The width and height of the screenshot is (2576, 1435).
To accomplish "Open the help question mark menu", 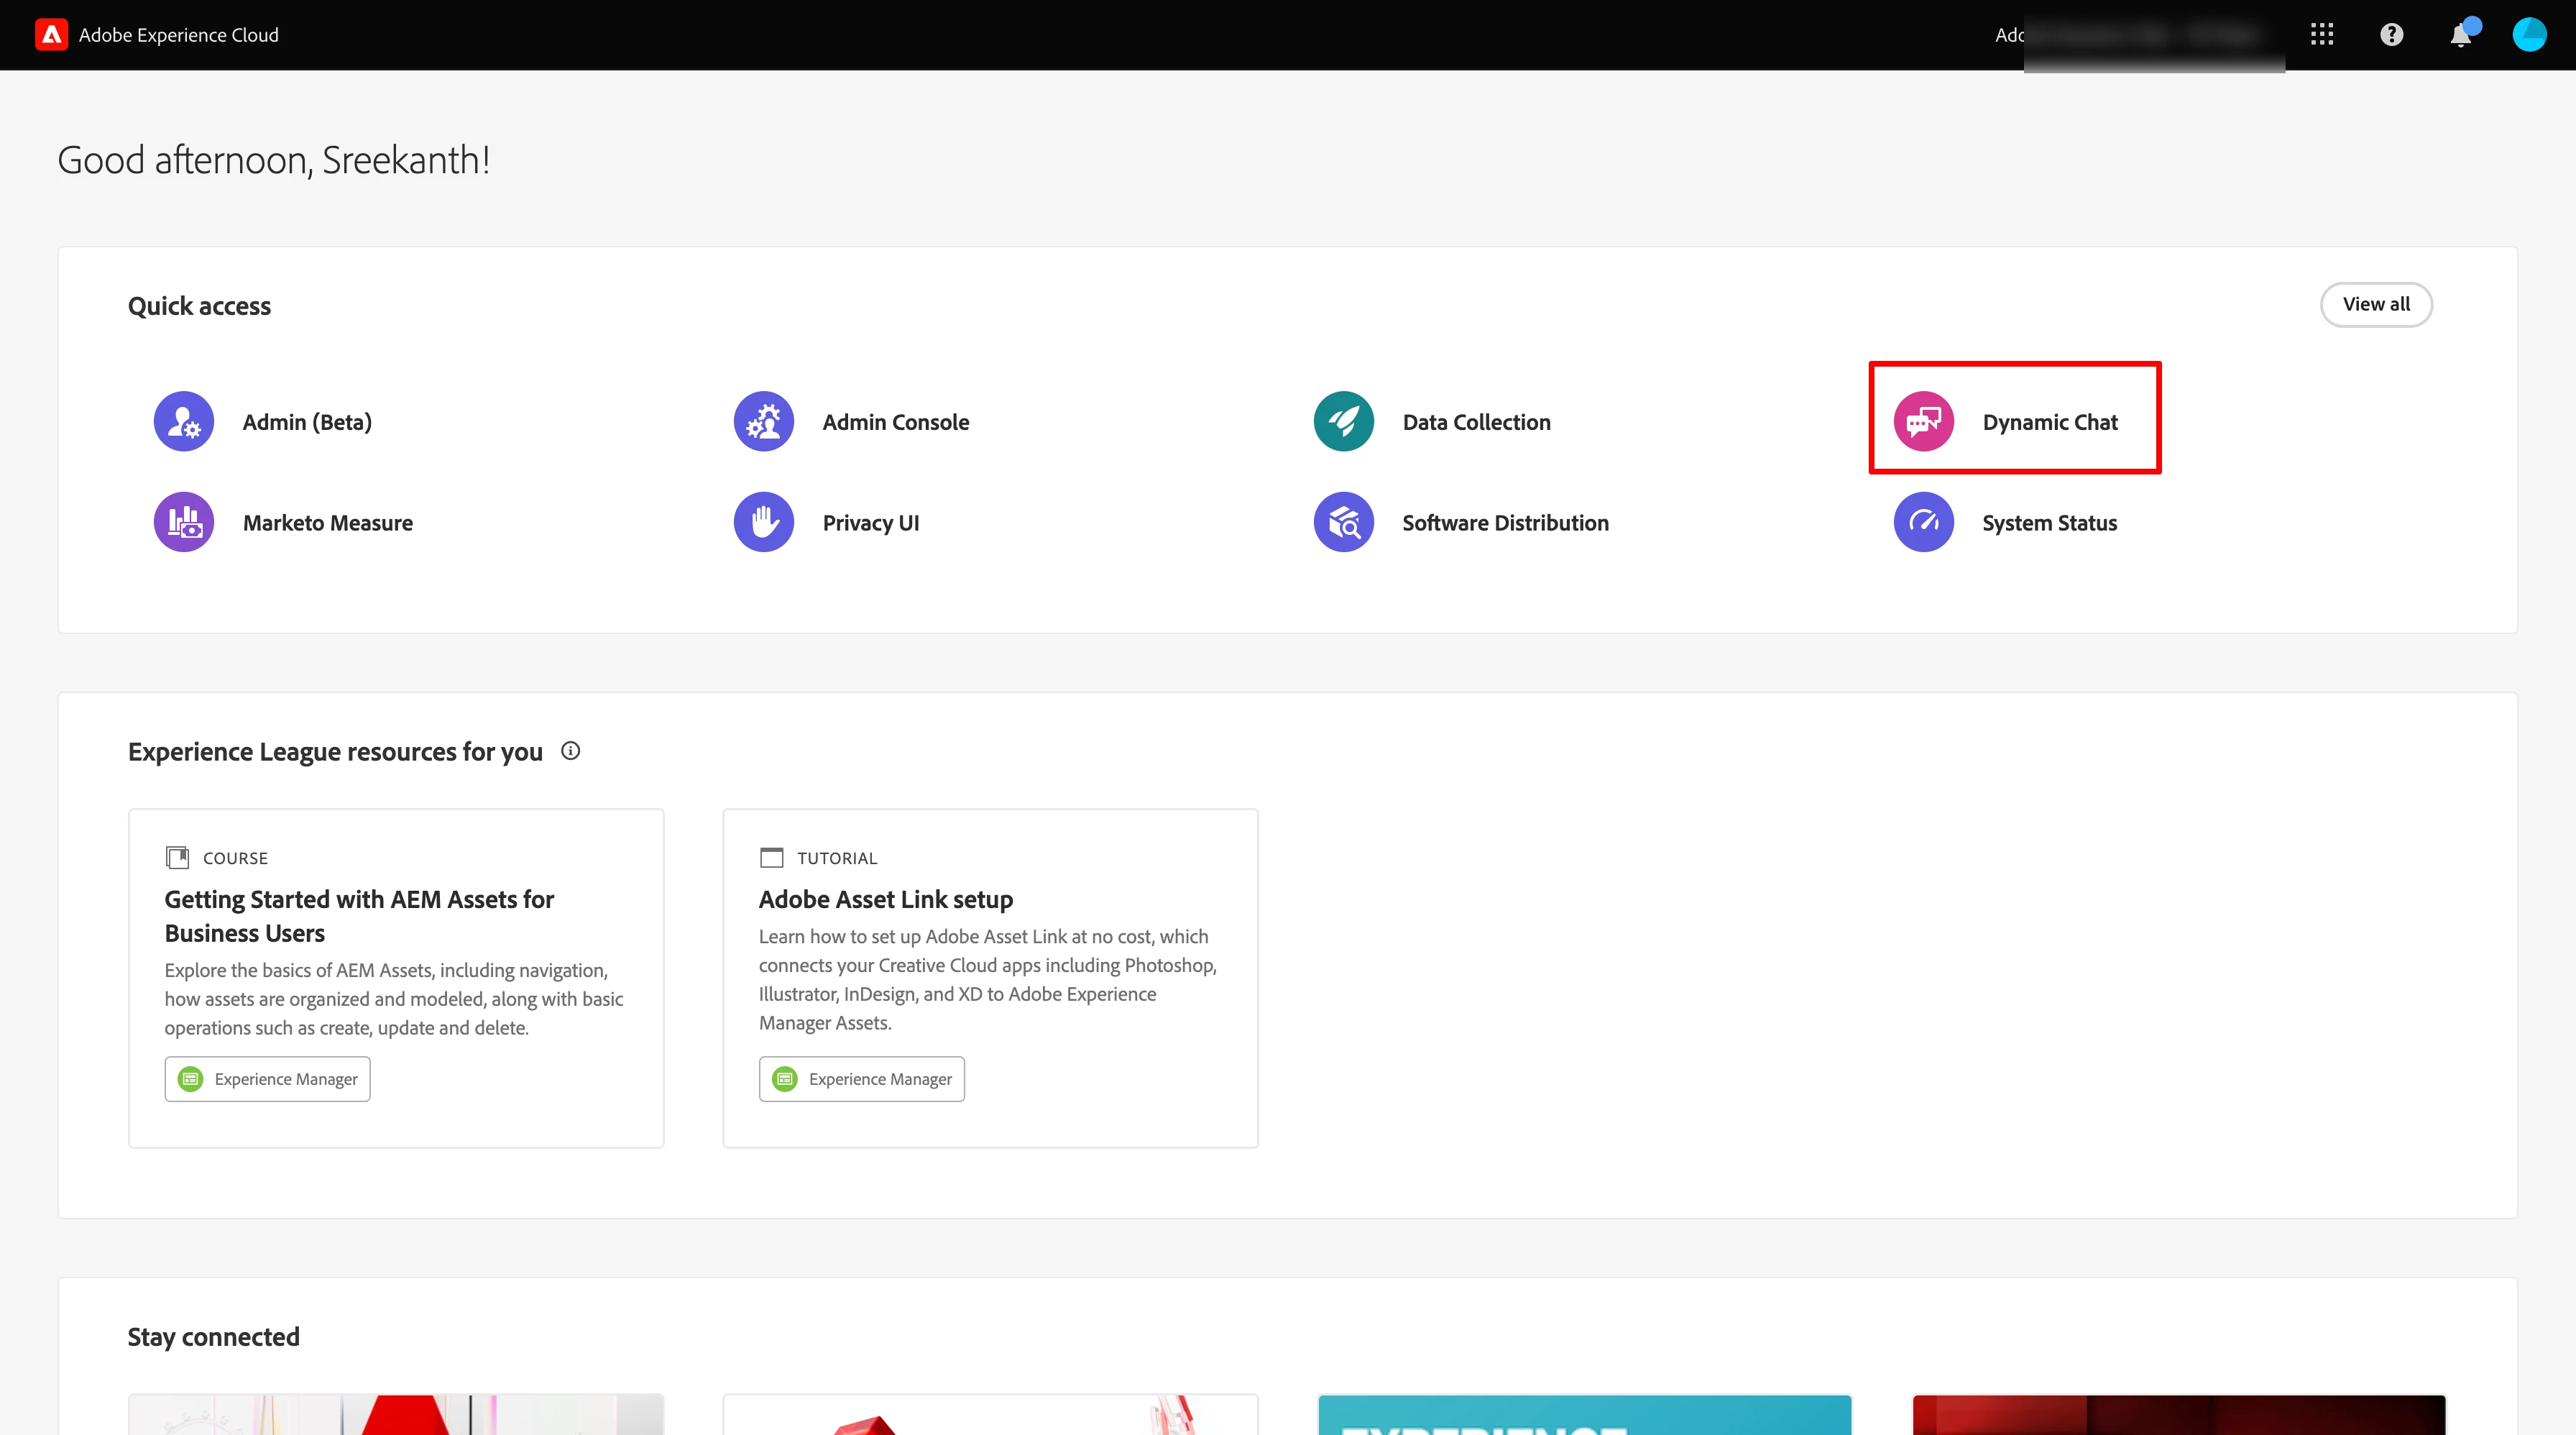I will point(2391,35).
